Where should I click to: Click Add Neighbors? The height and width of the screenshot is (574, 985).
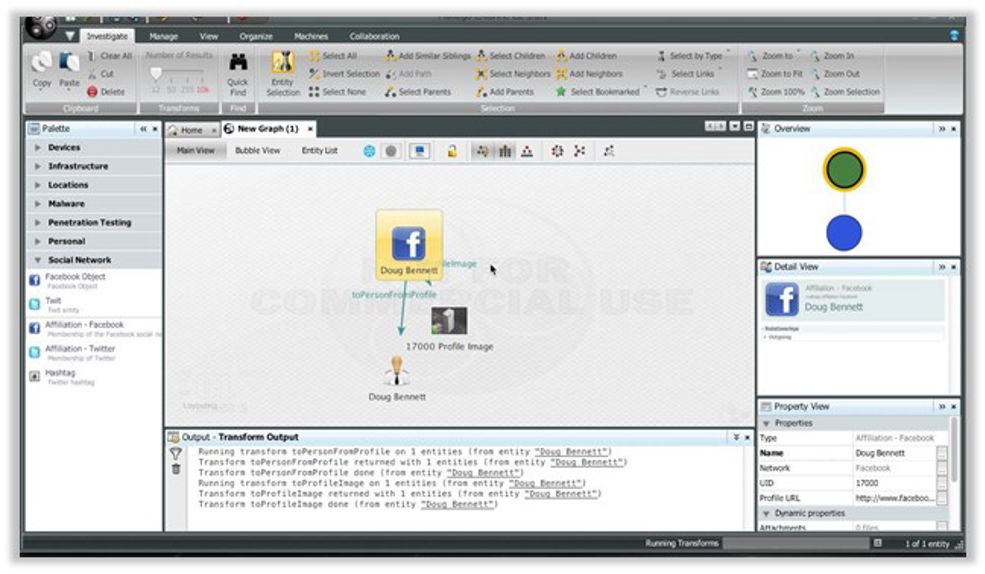tap(589, 73)
